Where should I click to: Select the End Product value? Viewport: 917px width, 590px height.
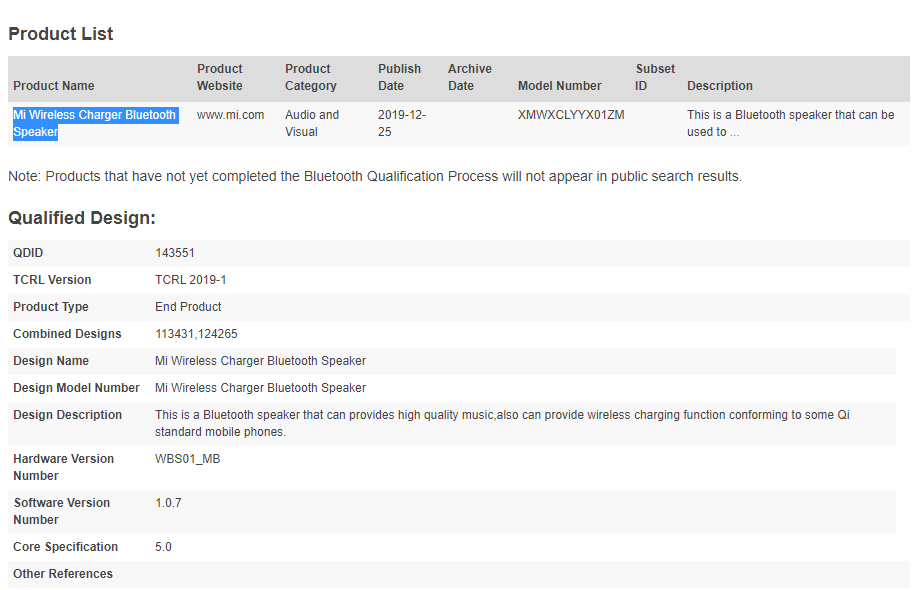pyautogui.click(x=188, y=307)
